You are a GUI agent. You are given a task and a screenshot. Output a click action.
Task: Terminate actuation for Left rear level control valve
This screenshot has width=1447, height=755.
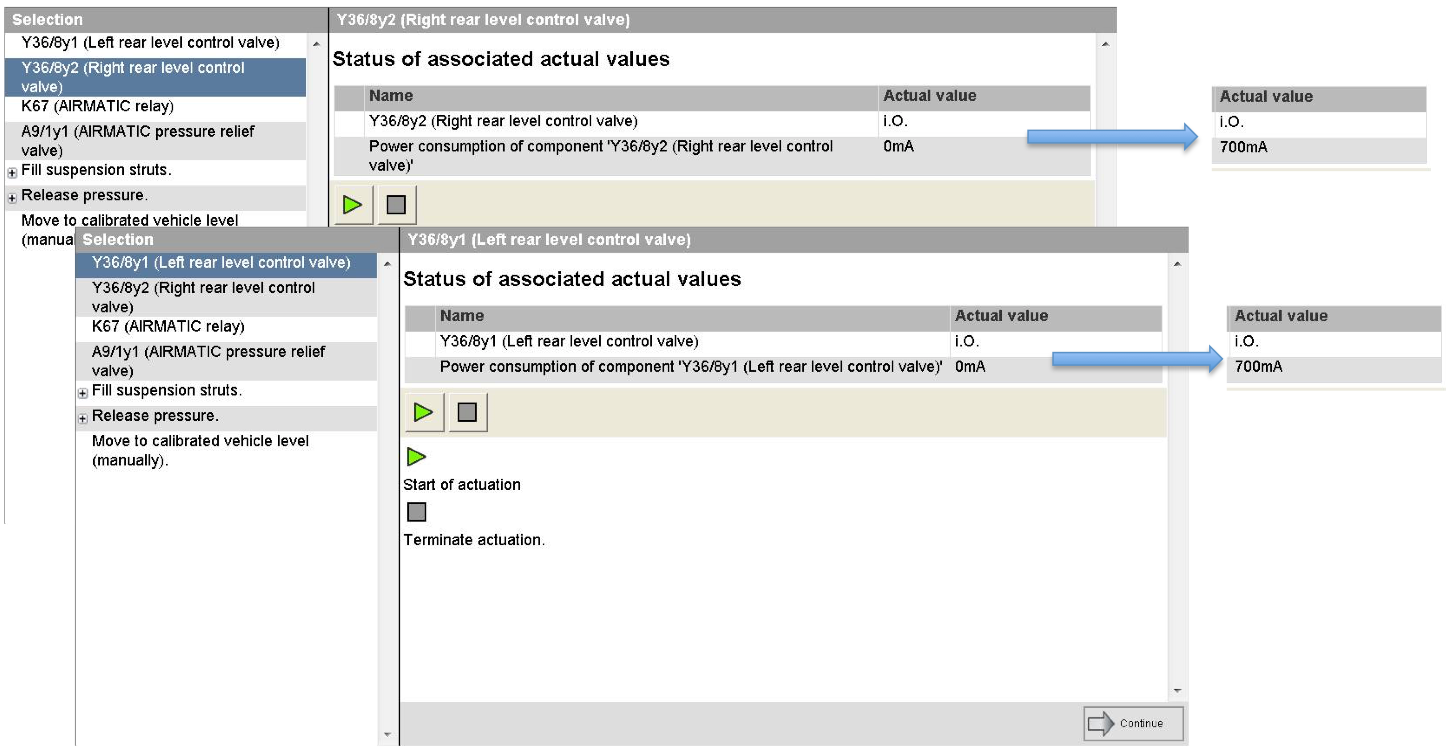pyautogui.click(x=468, y=412)
